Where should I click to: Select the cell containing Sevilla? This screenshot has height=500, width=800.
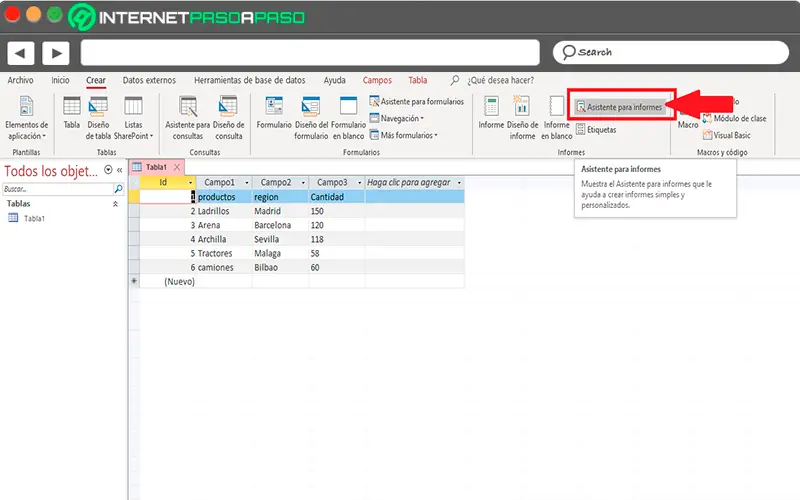(280, 239)
